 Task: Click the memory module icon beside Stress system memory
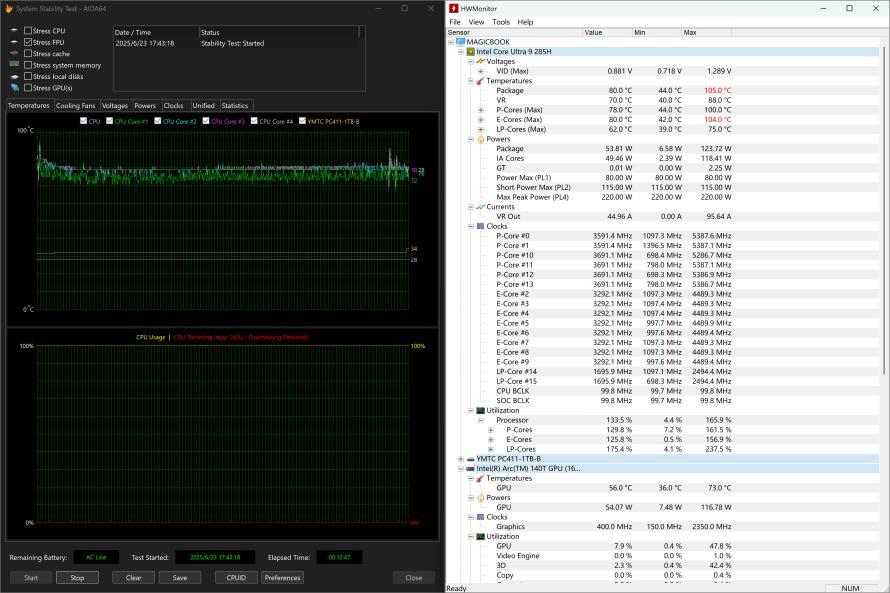14,65
